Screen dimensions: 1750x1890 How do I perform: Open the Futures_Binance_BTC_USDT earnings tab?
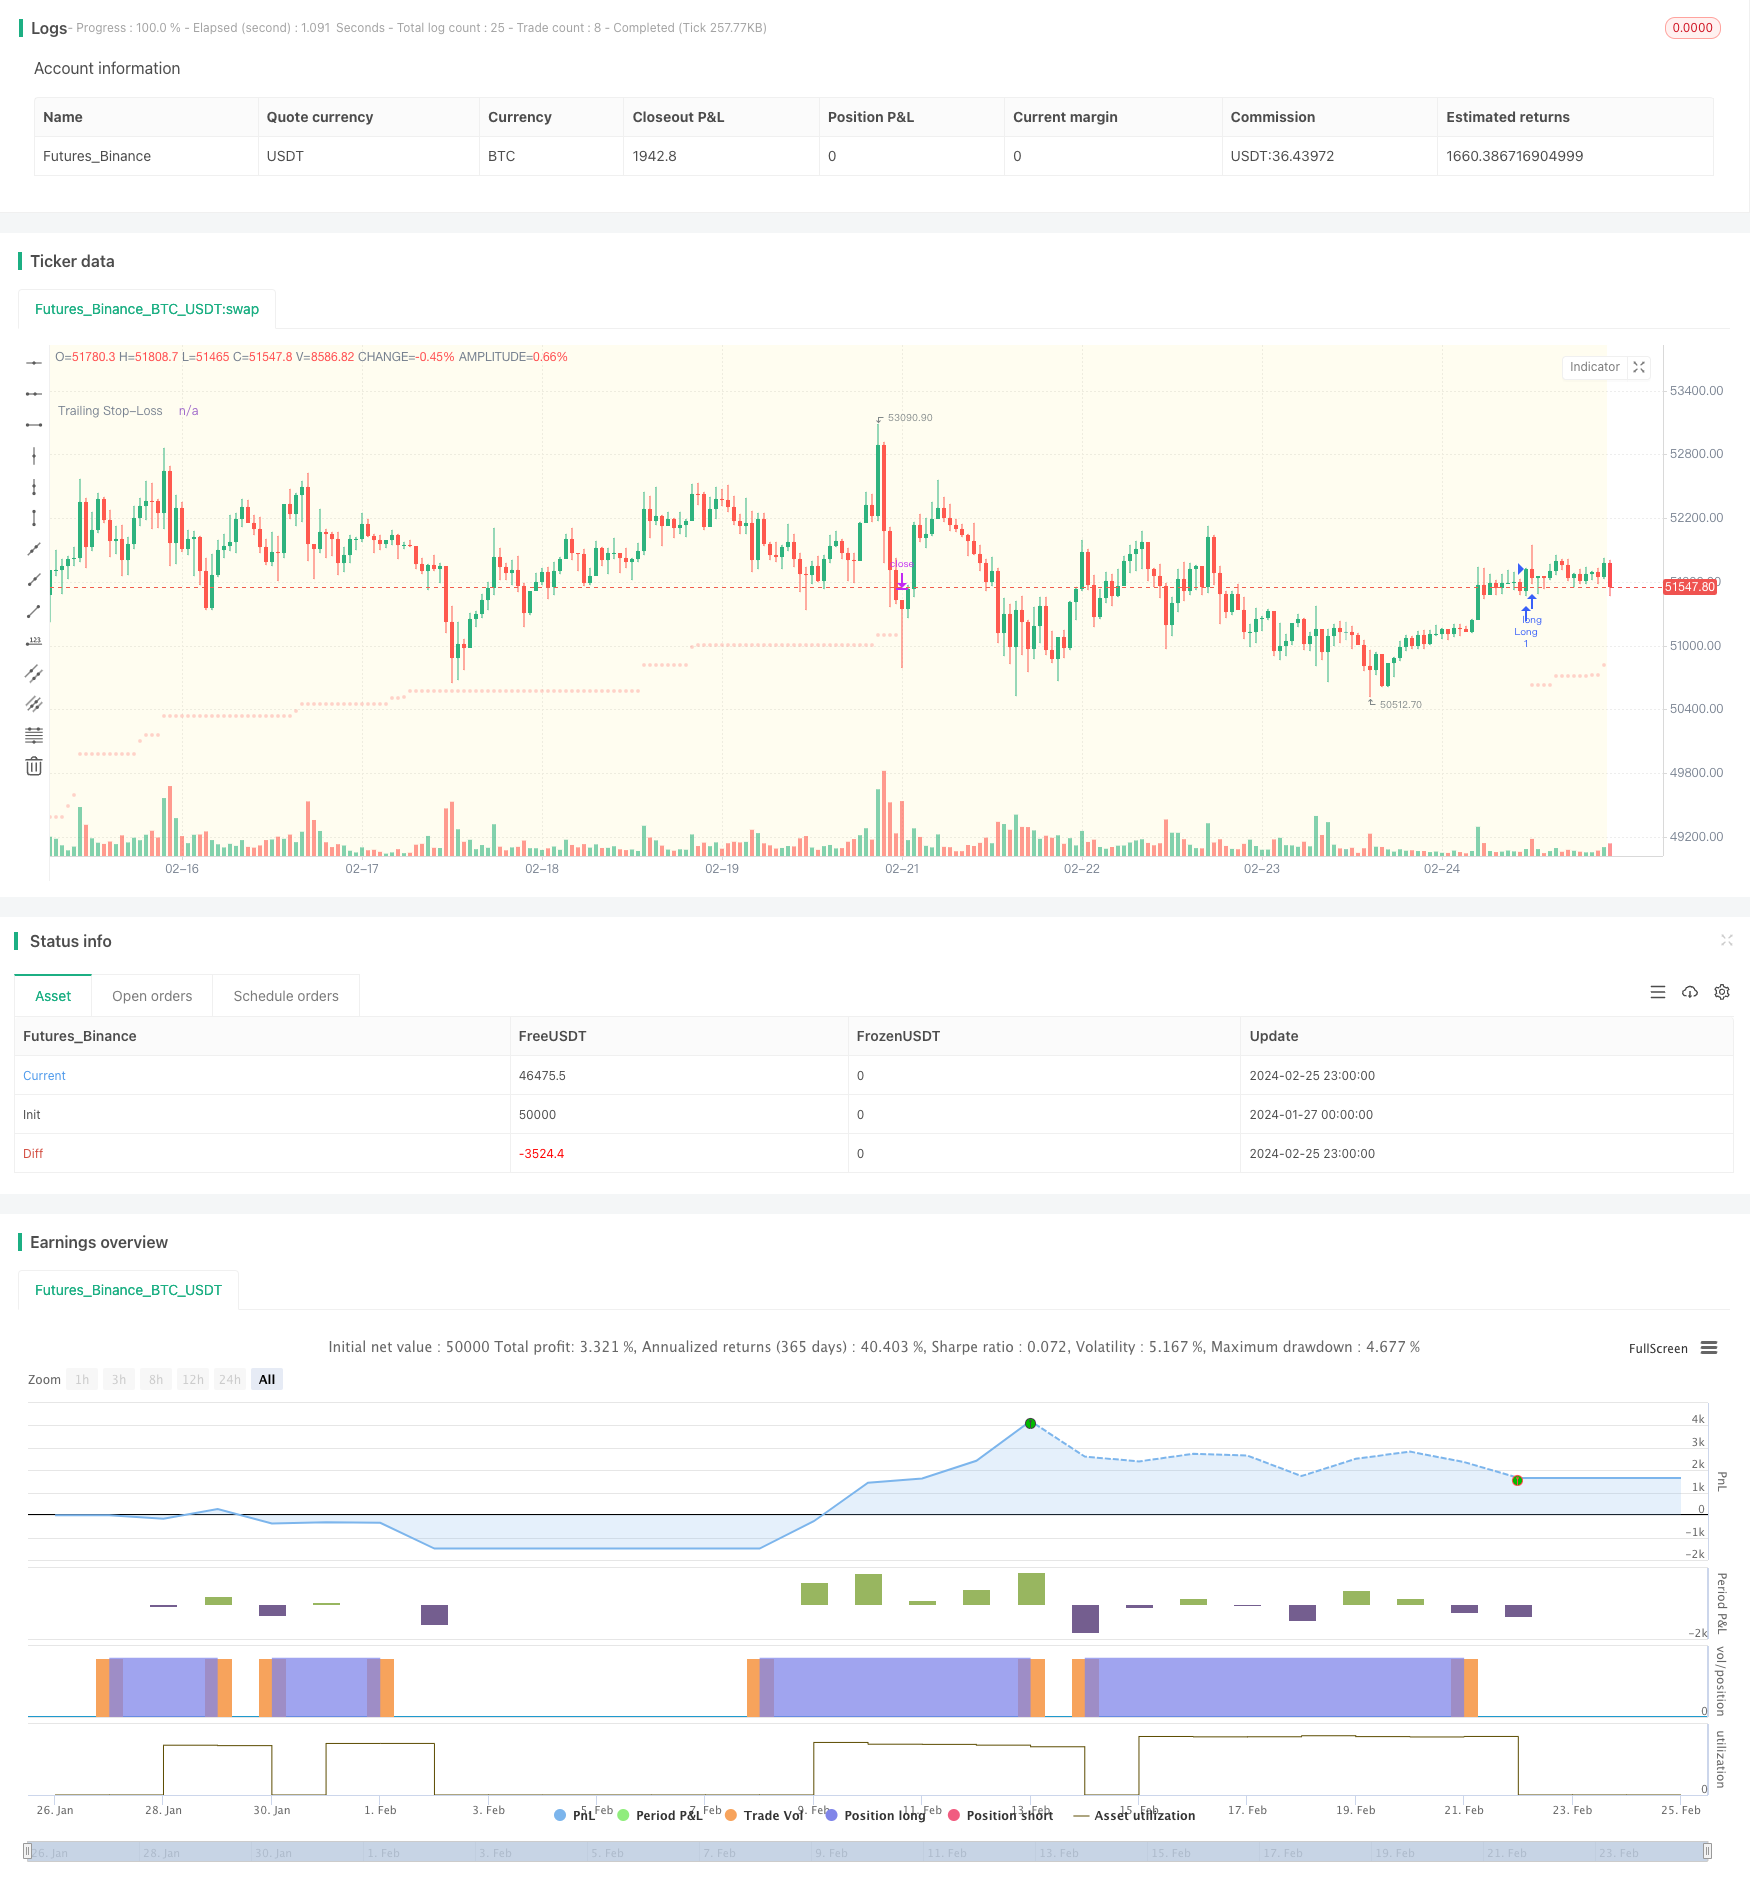[128, 1290]
